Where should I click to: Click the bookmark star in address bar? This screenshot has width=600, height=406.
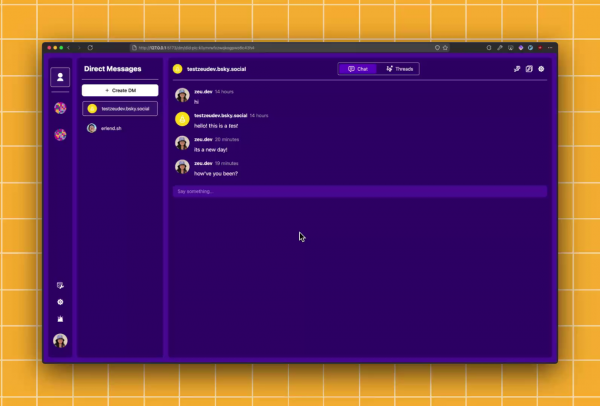[445, 48]
